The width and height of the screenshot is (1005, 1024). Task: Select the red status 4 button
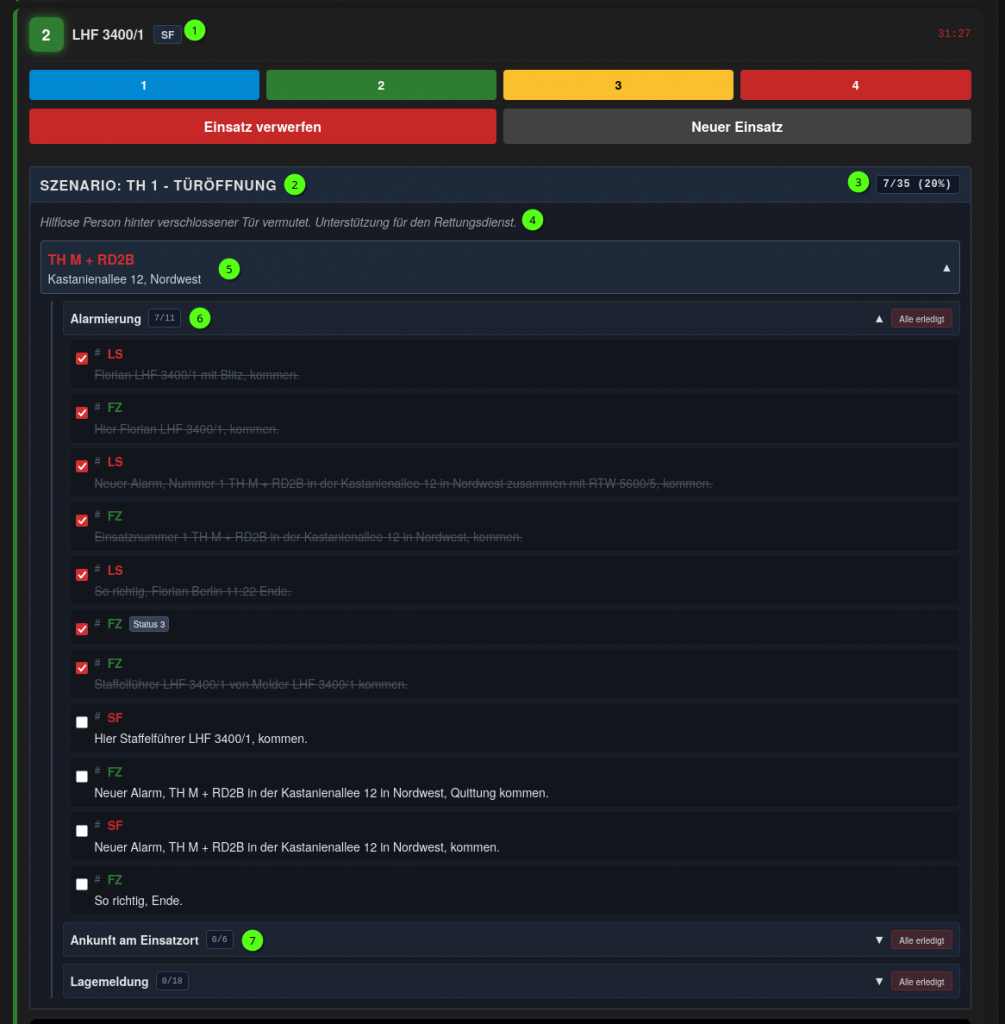(855, 85)
